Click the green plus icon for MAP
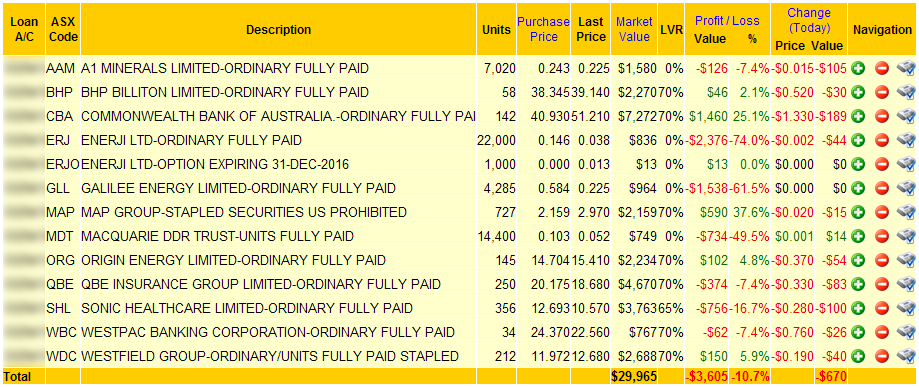The width and height of the screenshot is (919, 387). [859, 212]
